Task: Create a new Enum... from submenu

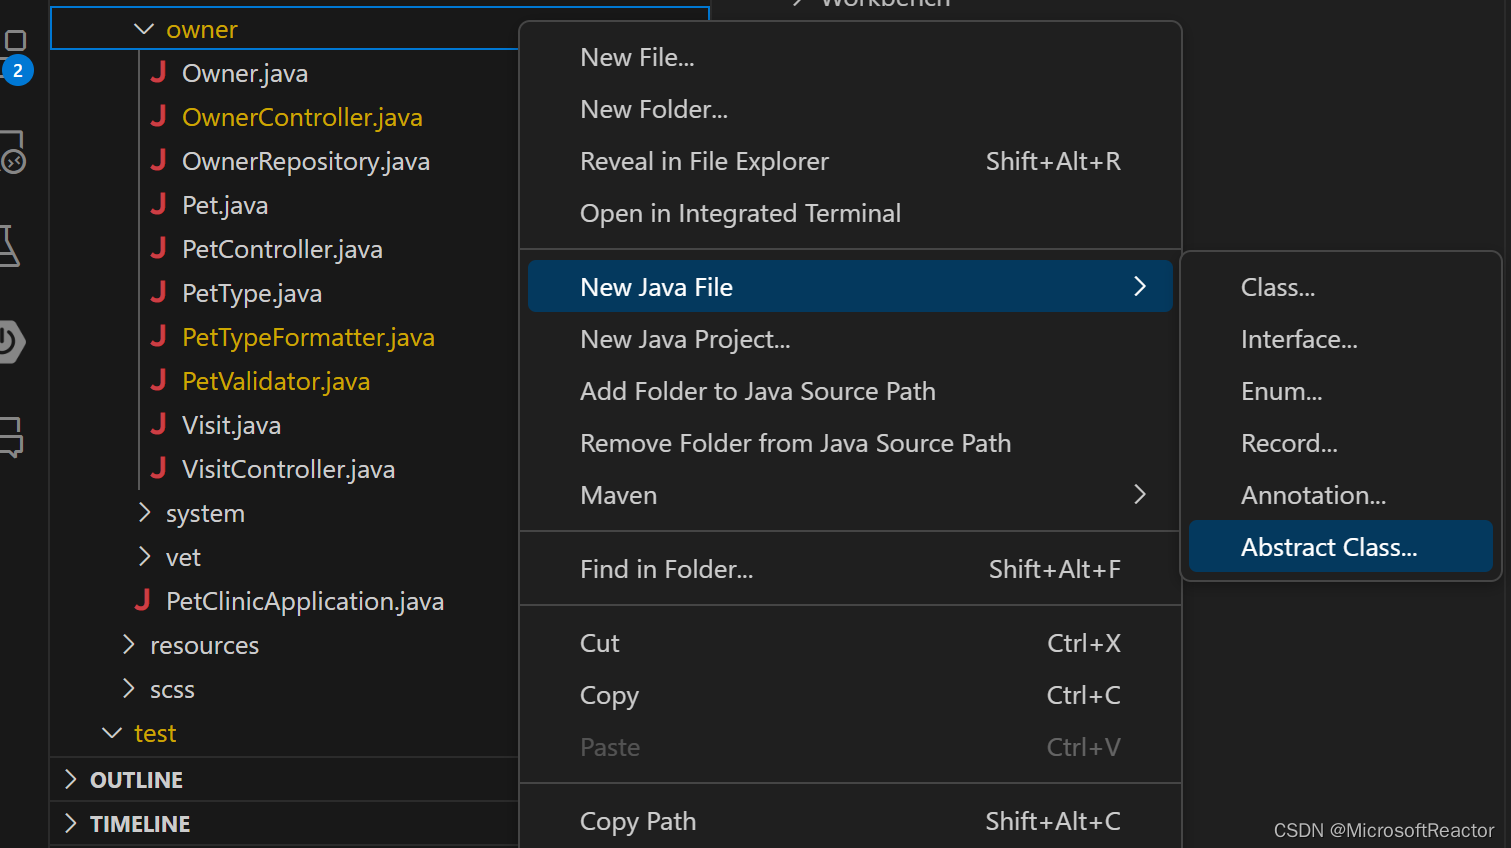Action: [x=1341, y=391]
